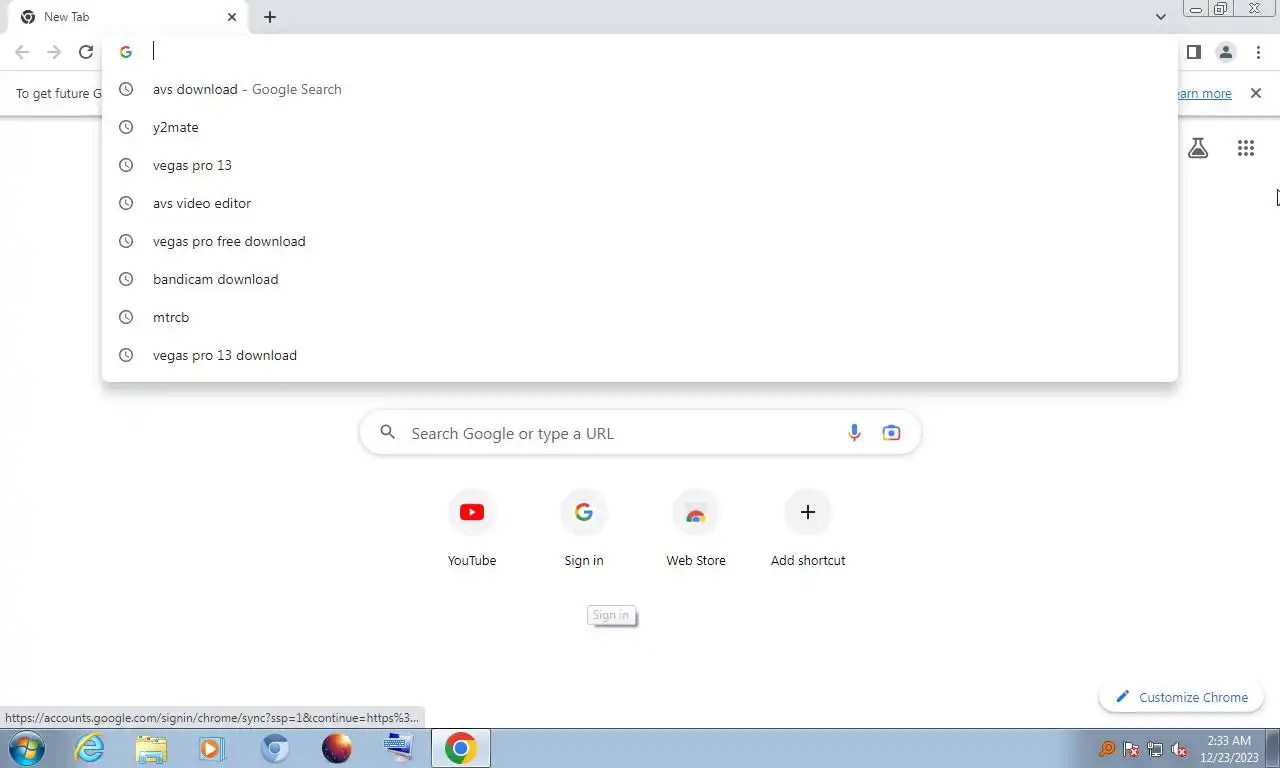Viewport: 1280px width, 768px height.
Task: Choose the 'mtrcb' history suggestion
Action: click(640, 317)
